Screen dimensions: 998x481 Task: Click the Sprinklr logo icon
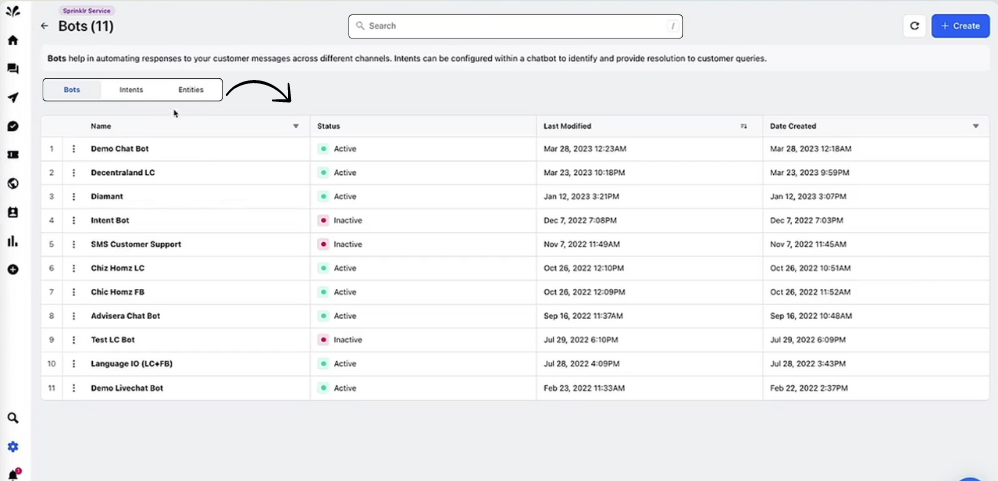13,11
